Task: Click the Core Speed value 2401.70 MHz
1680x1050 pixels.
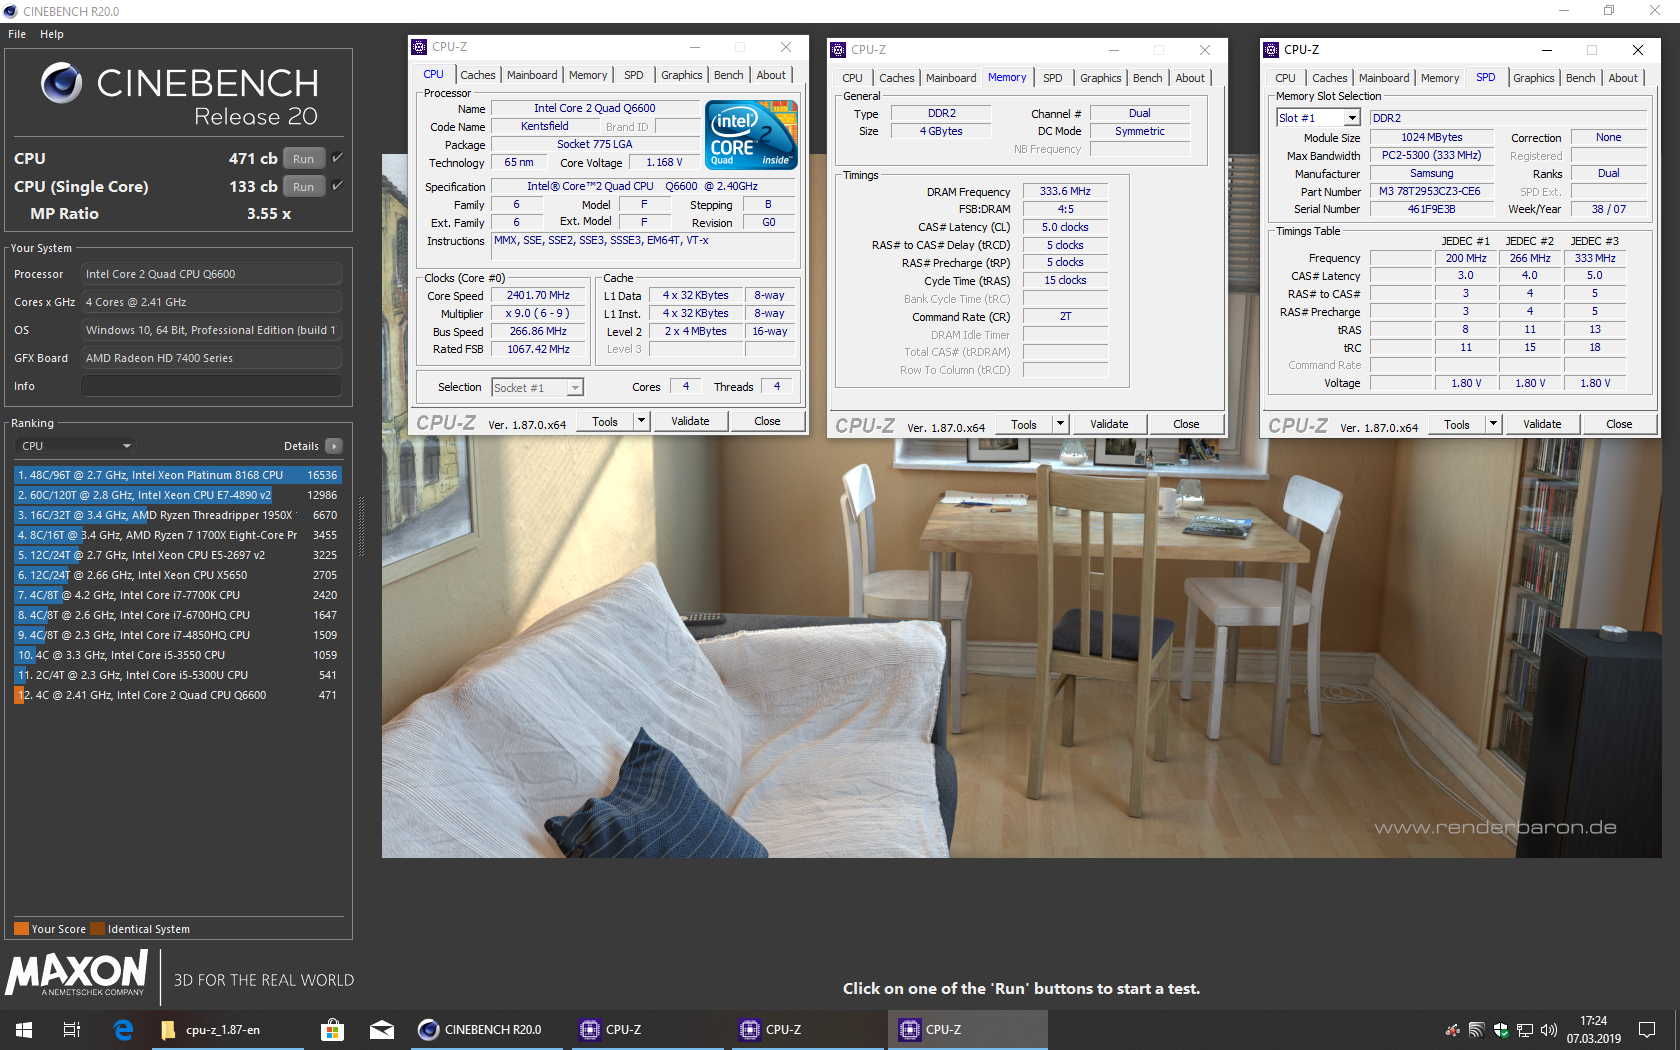Action: (538, 296)
